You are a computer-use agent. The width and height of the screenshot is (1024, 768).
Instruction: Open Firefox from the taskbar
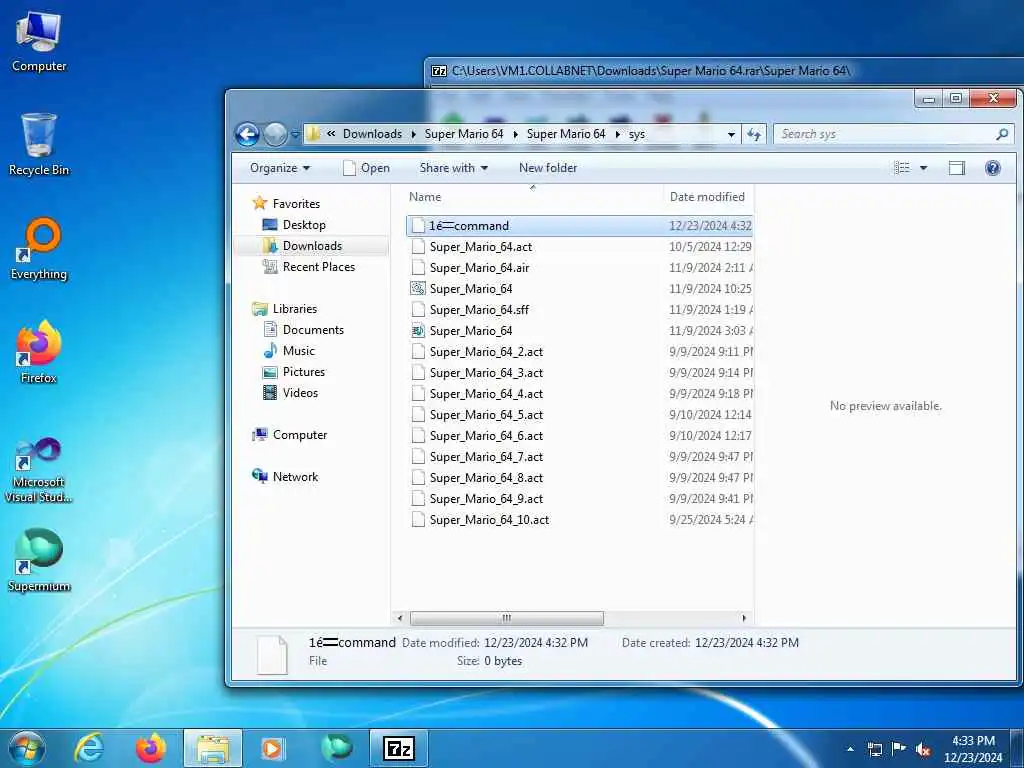[151, 748]
